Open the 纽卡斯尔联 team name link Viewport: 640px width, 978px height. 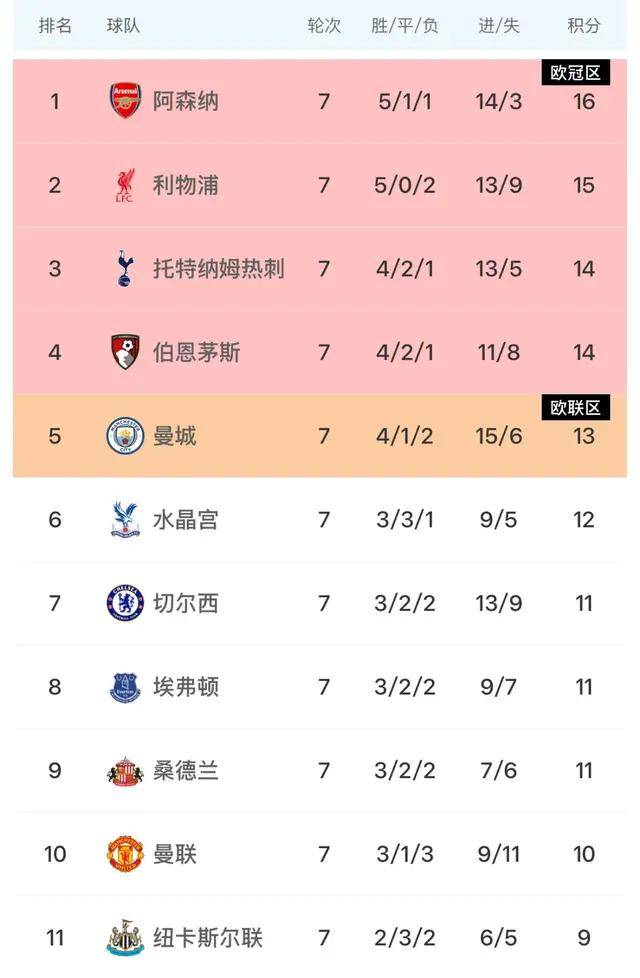tap(208, 938)
